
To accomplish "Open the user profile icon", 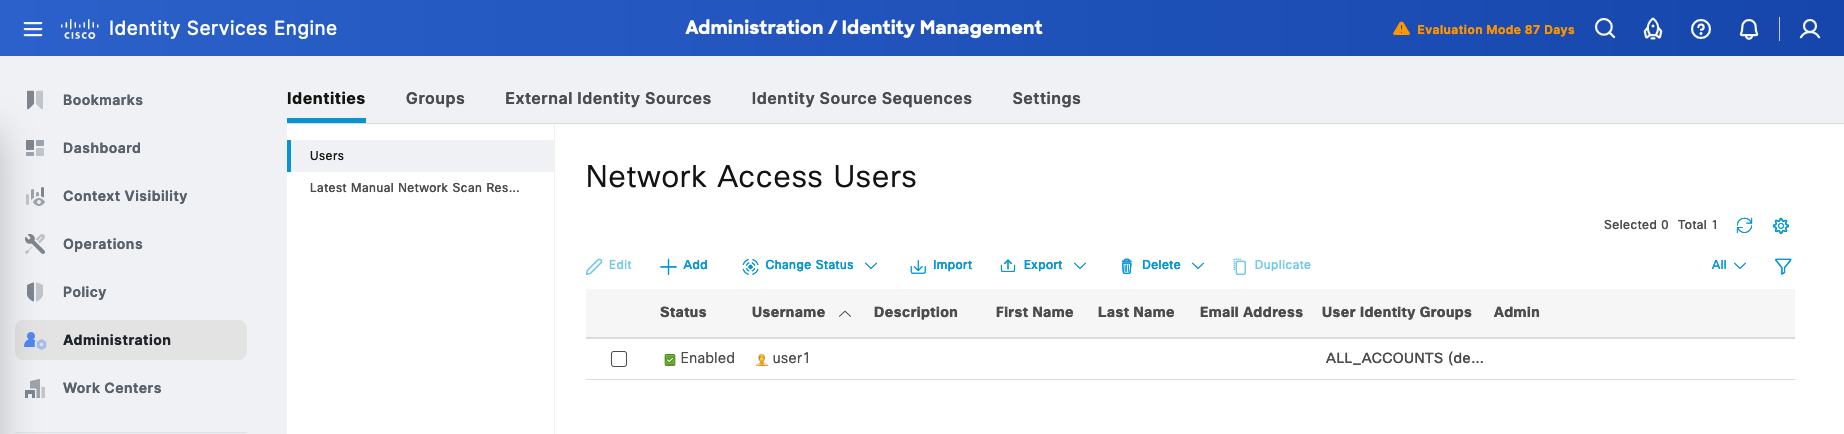I will 1809,29.
